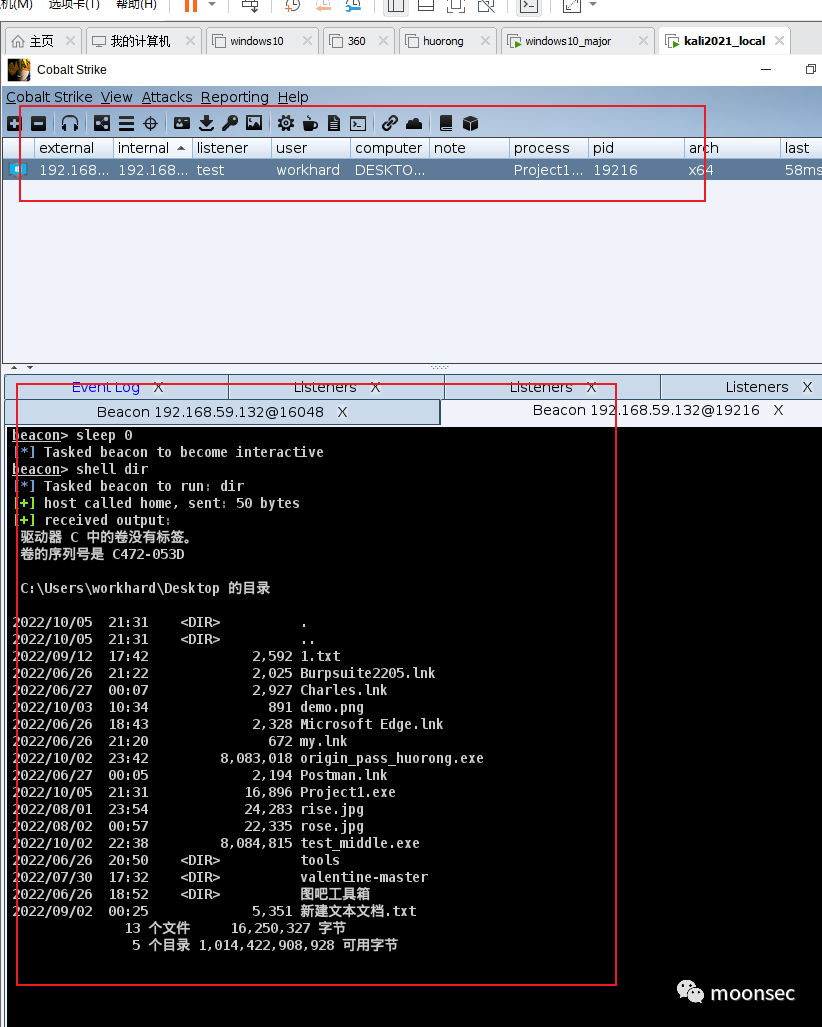Switch to session table view icon
The width and height of the screenshot is (822, 1027).
click(x=126, y=123)
